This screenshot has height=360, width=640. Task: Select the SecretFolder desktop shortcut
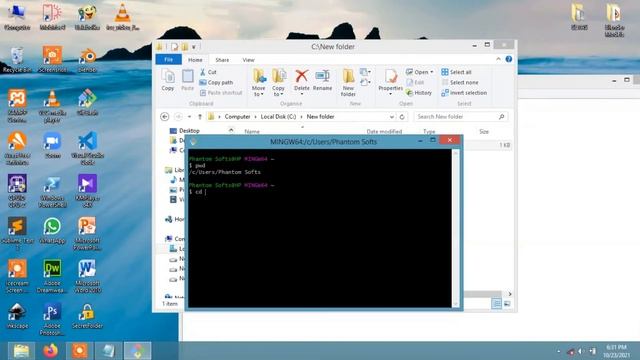(87, 316)
